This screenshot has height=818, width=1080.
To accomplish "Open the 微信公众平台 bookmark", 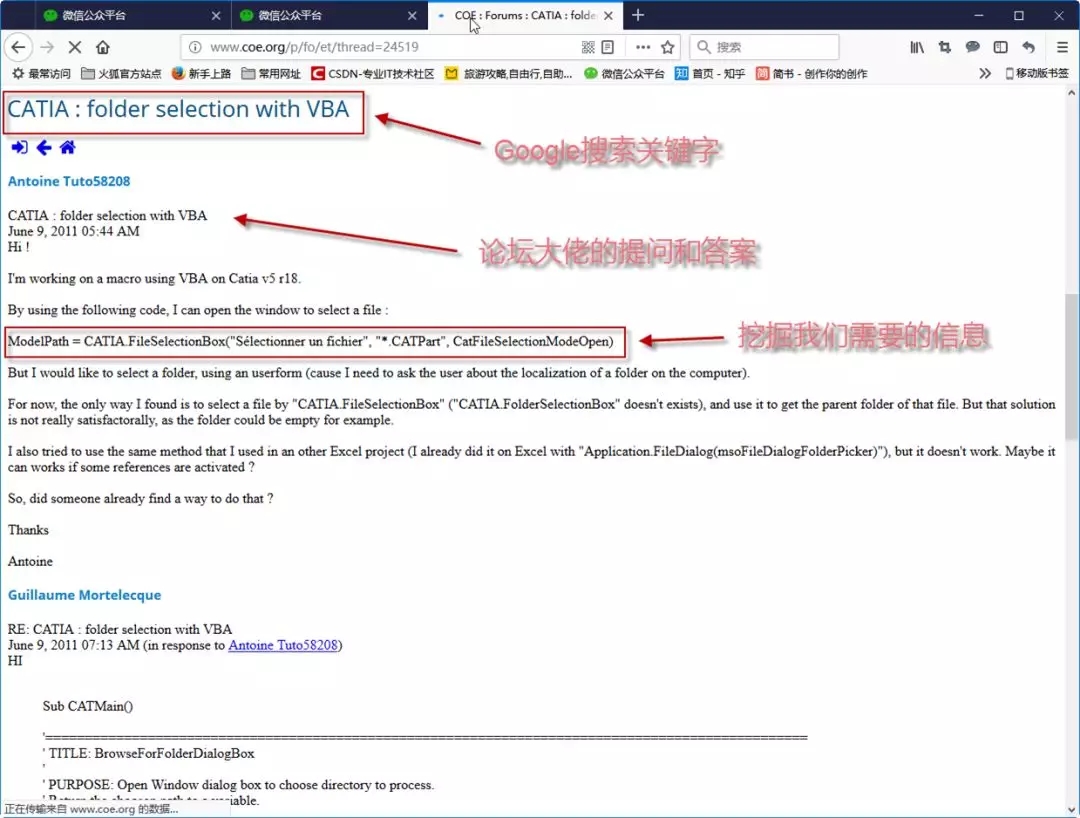I will 624,74.
